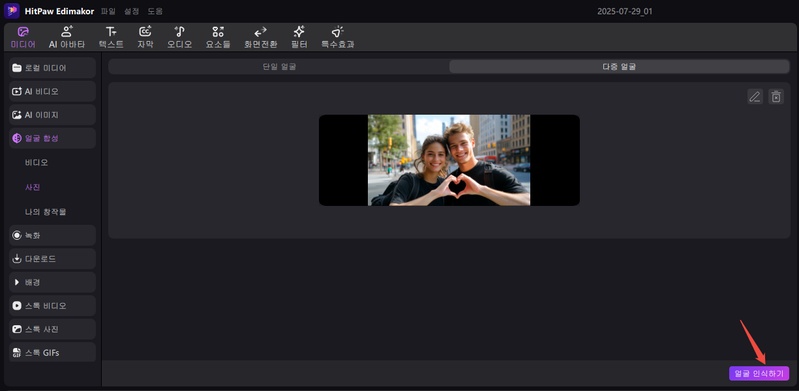The image size is (799, 391).
Task: Open the 미디어 toolbar section
Action: 23,38
